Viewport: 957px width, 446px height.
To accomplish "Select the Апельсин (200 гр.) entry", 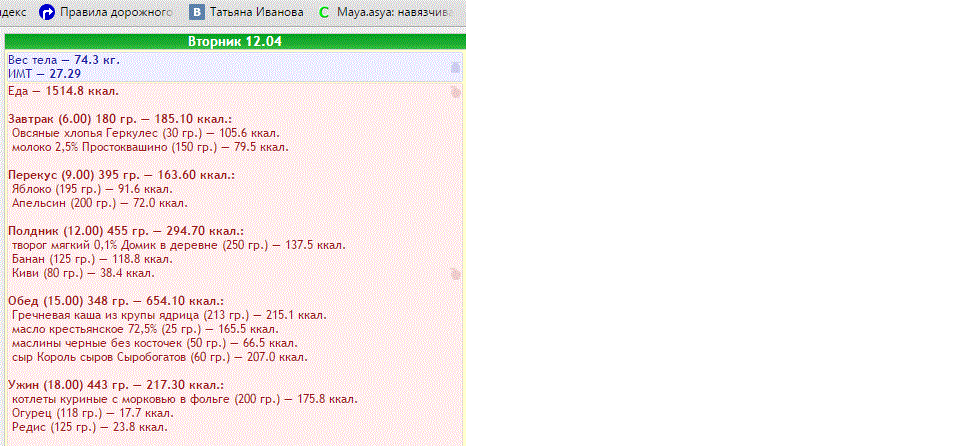I will tap(99, 203).
